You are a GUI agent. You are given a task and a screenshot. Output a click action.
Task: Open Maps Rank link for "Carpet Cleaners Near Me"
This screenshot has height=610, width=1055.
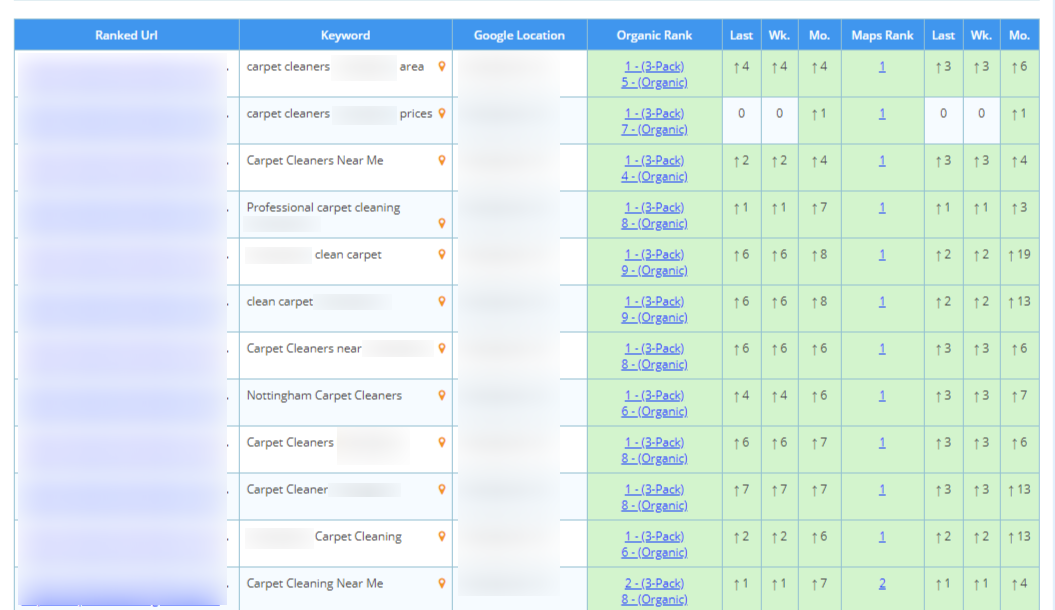(882, 161)
